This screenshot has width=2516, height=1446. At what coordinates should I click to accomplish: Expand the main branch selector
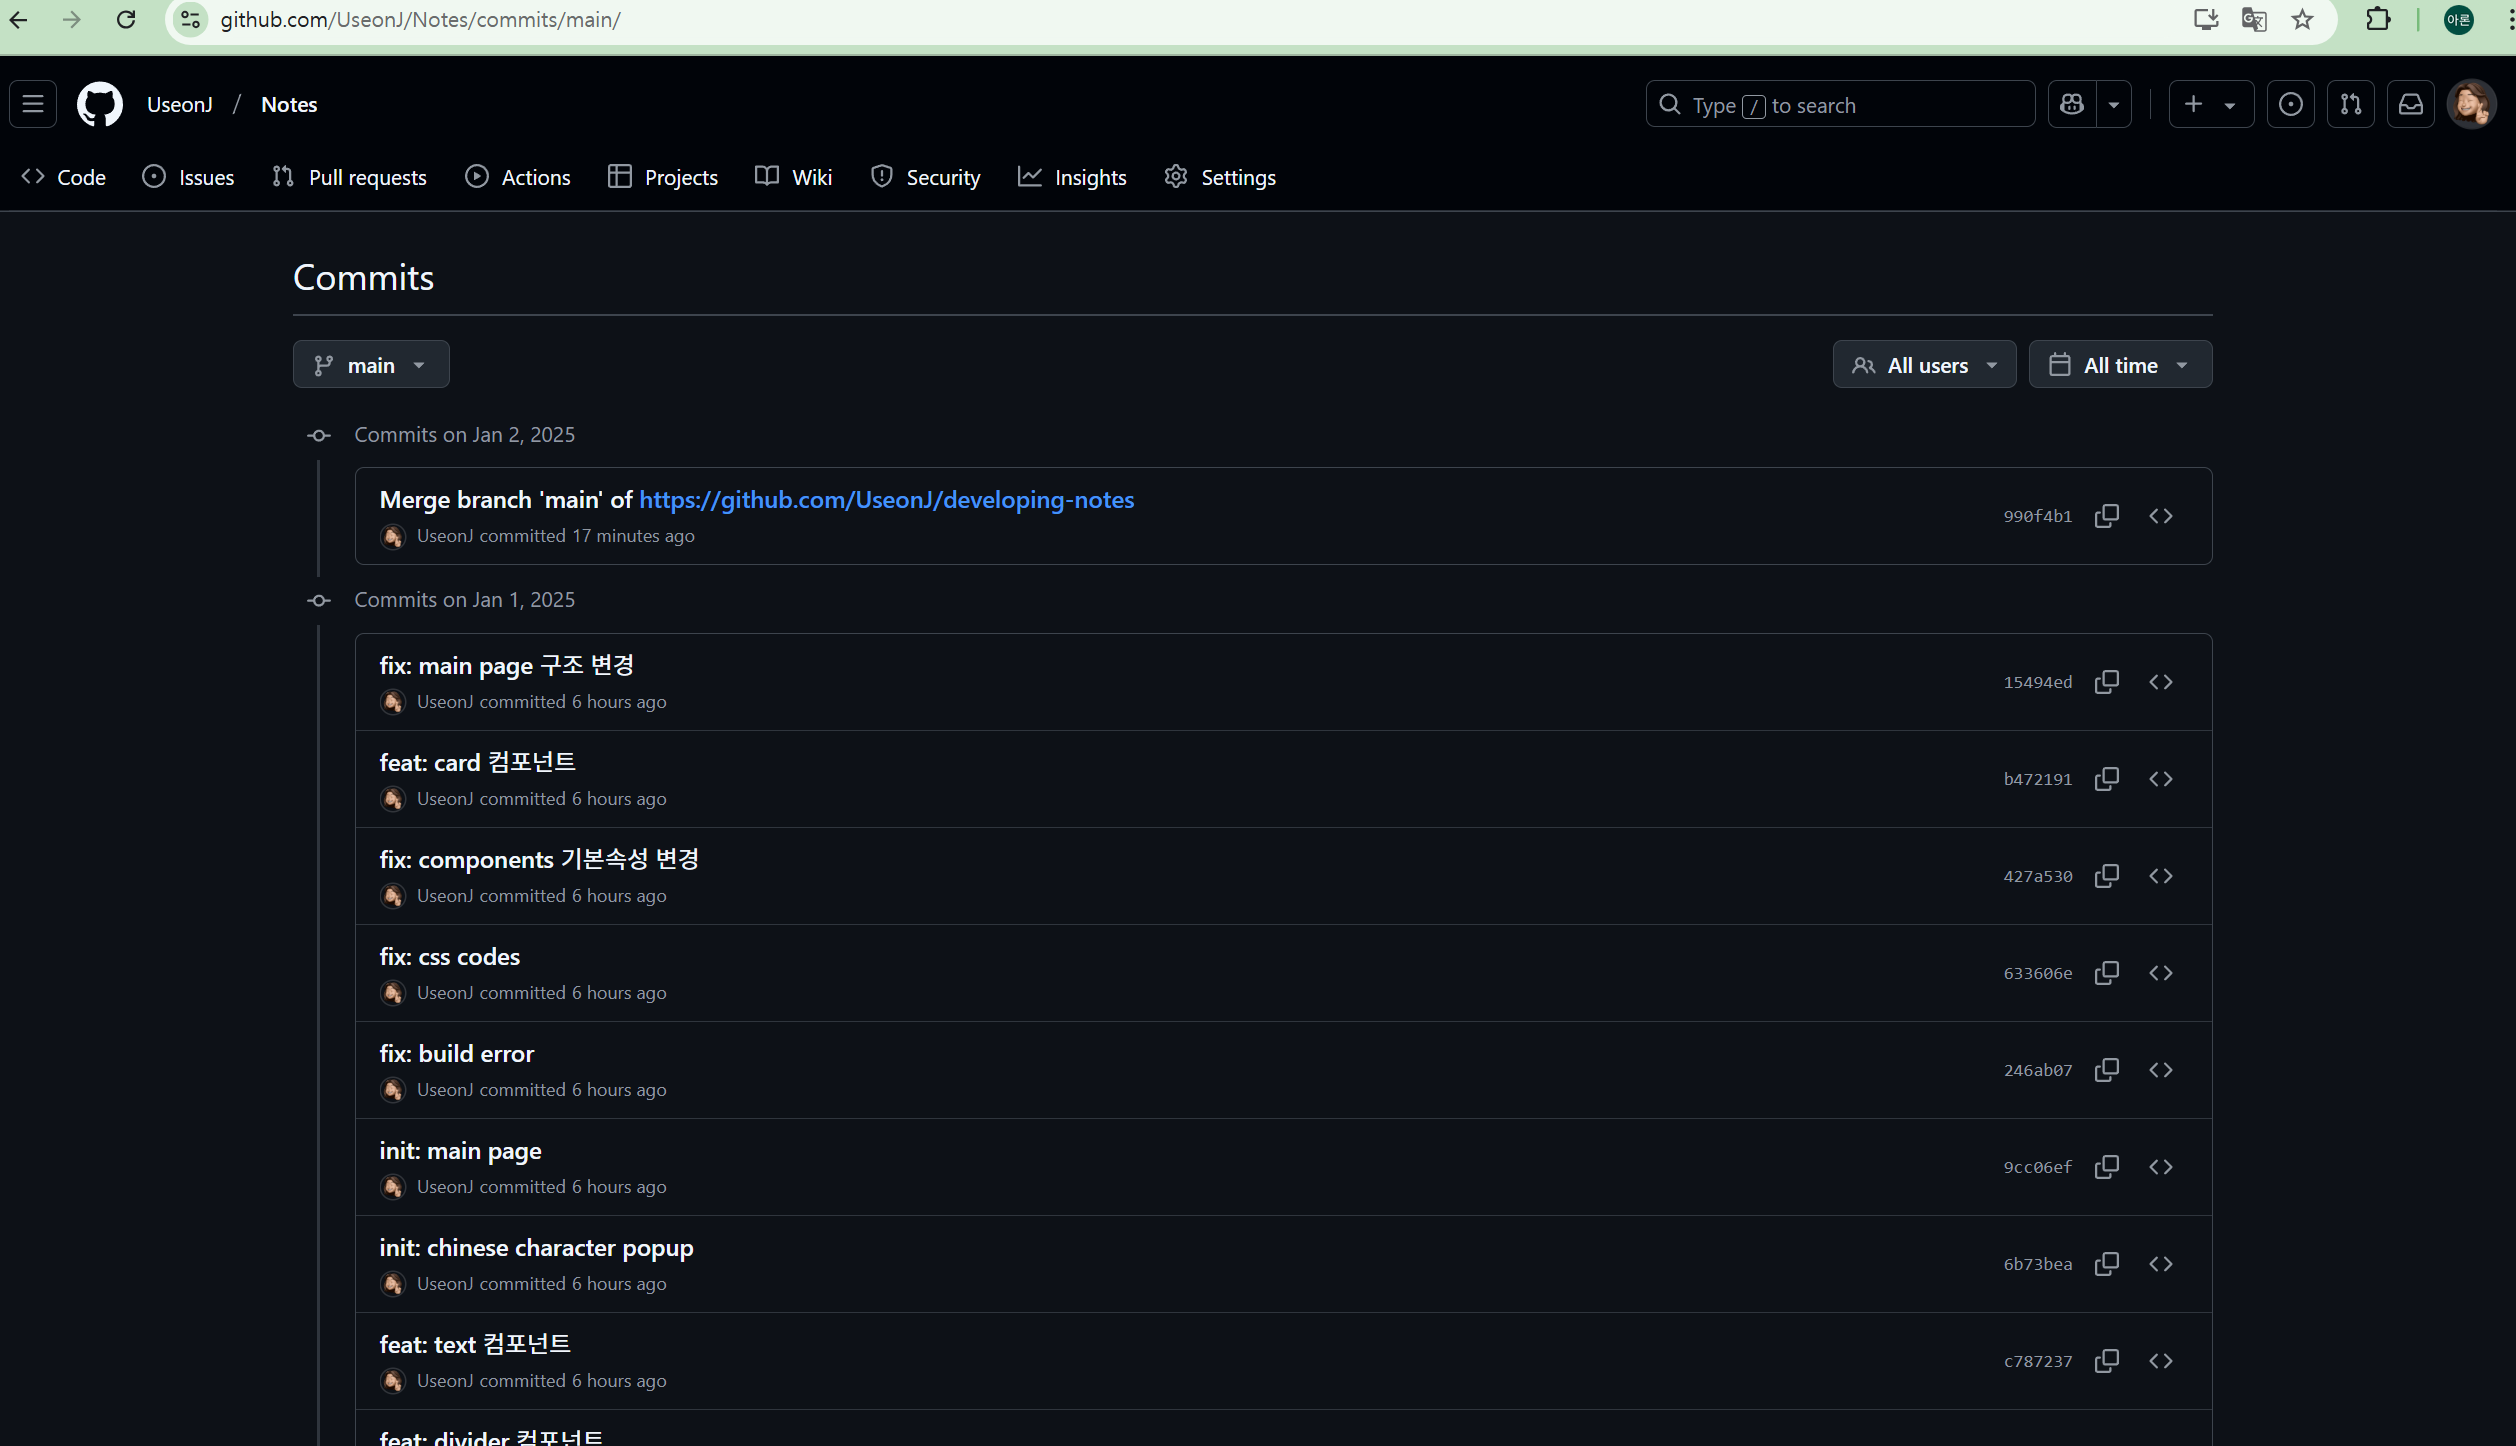pos(371,365)
